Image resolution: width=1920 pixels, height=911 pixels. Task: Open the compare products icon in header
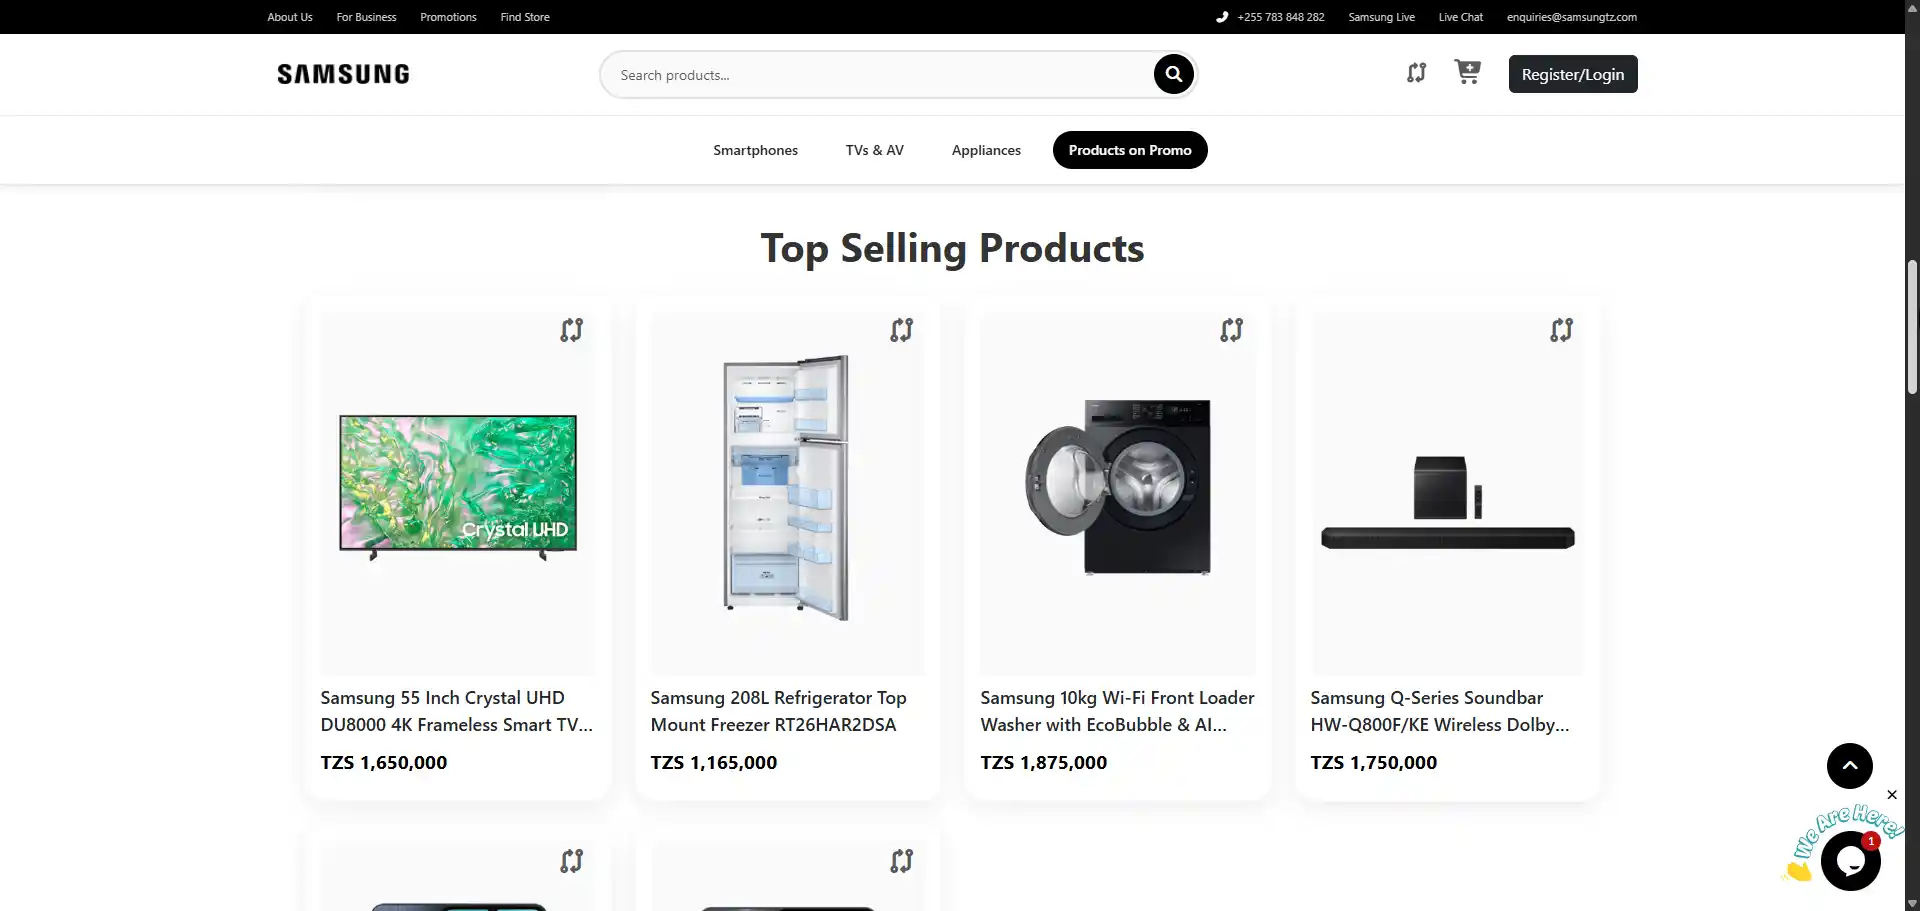pyautogui.click(x=1416, y=73)
